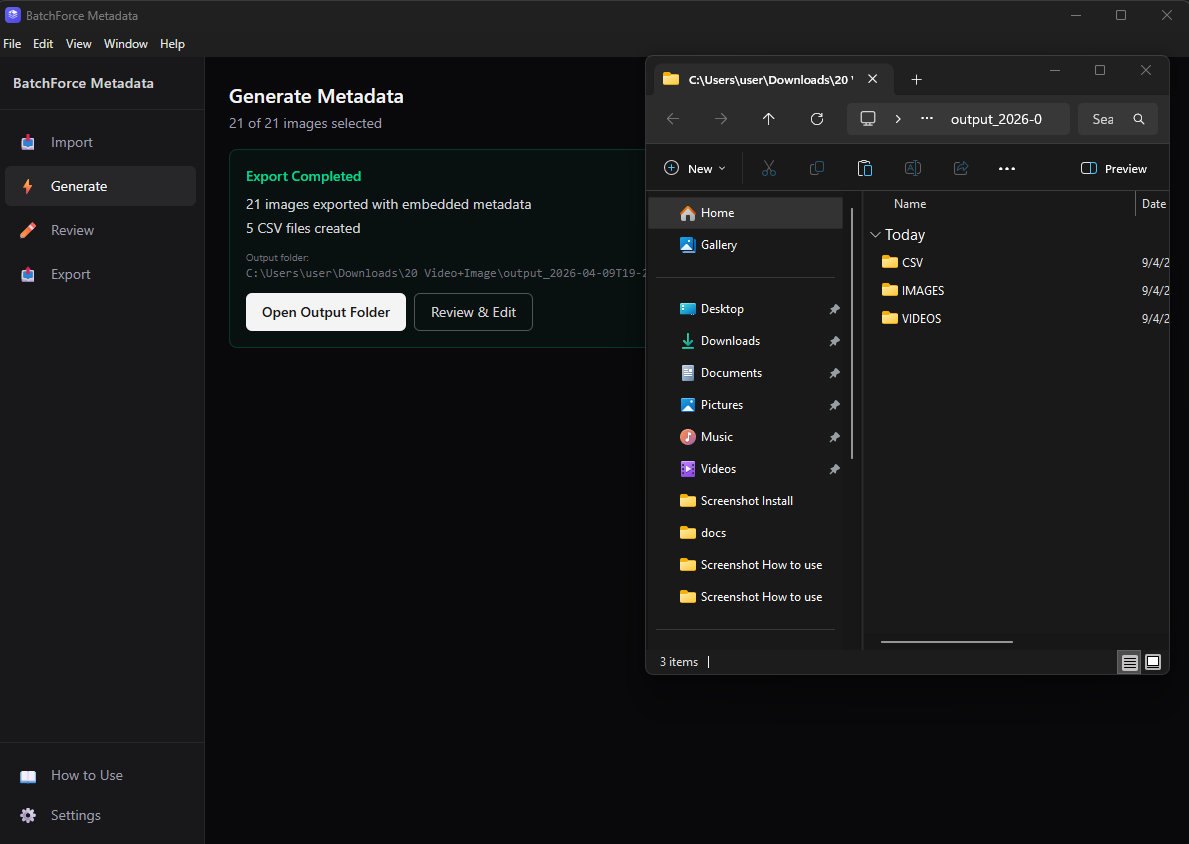Viewport: 1189px width, 844px height.
Task: Expand the New dropdown menu
Action: (696, 169)
